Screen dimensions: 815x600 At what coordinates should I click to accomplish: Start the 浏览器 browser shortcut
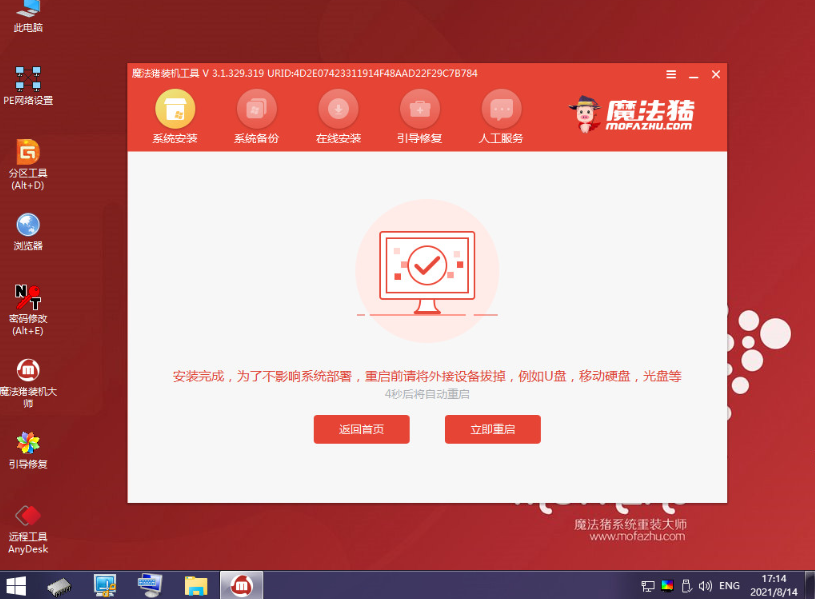[27, 230]
